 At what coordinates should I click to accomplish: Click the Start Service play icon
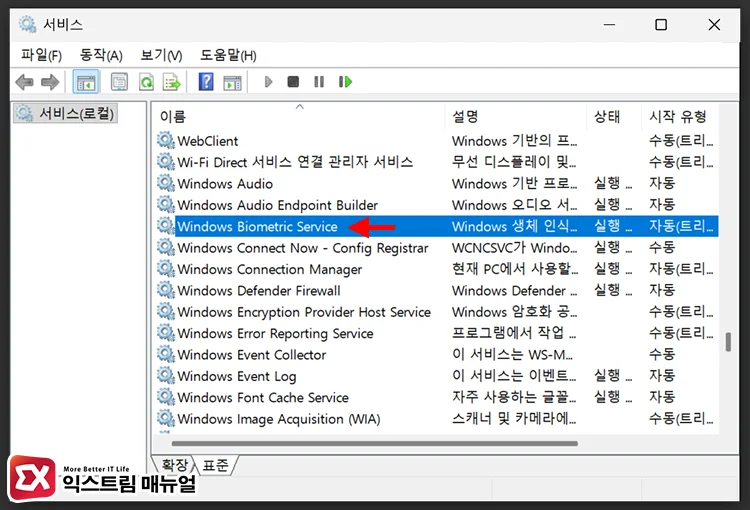268,82
